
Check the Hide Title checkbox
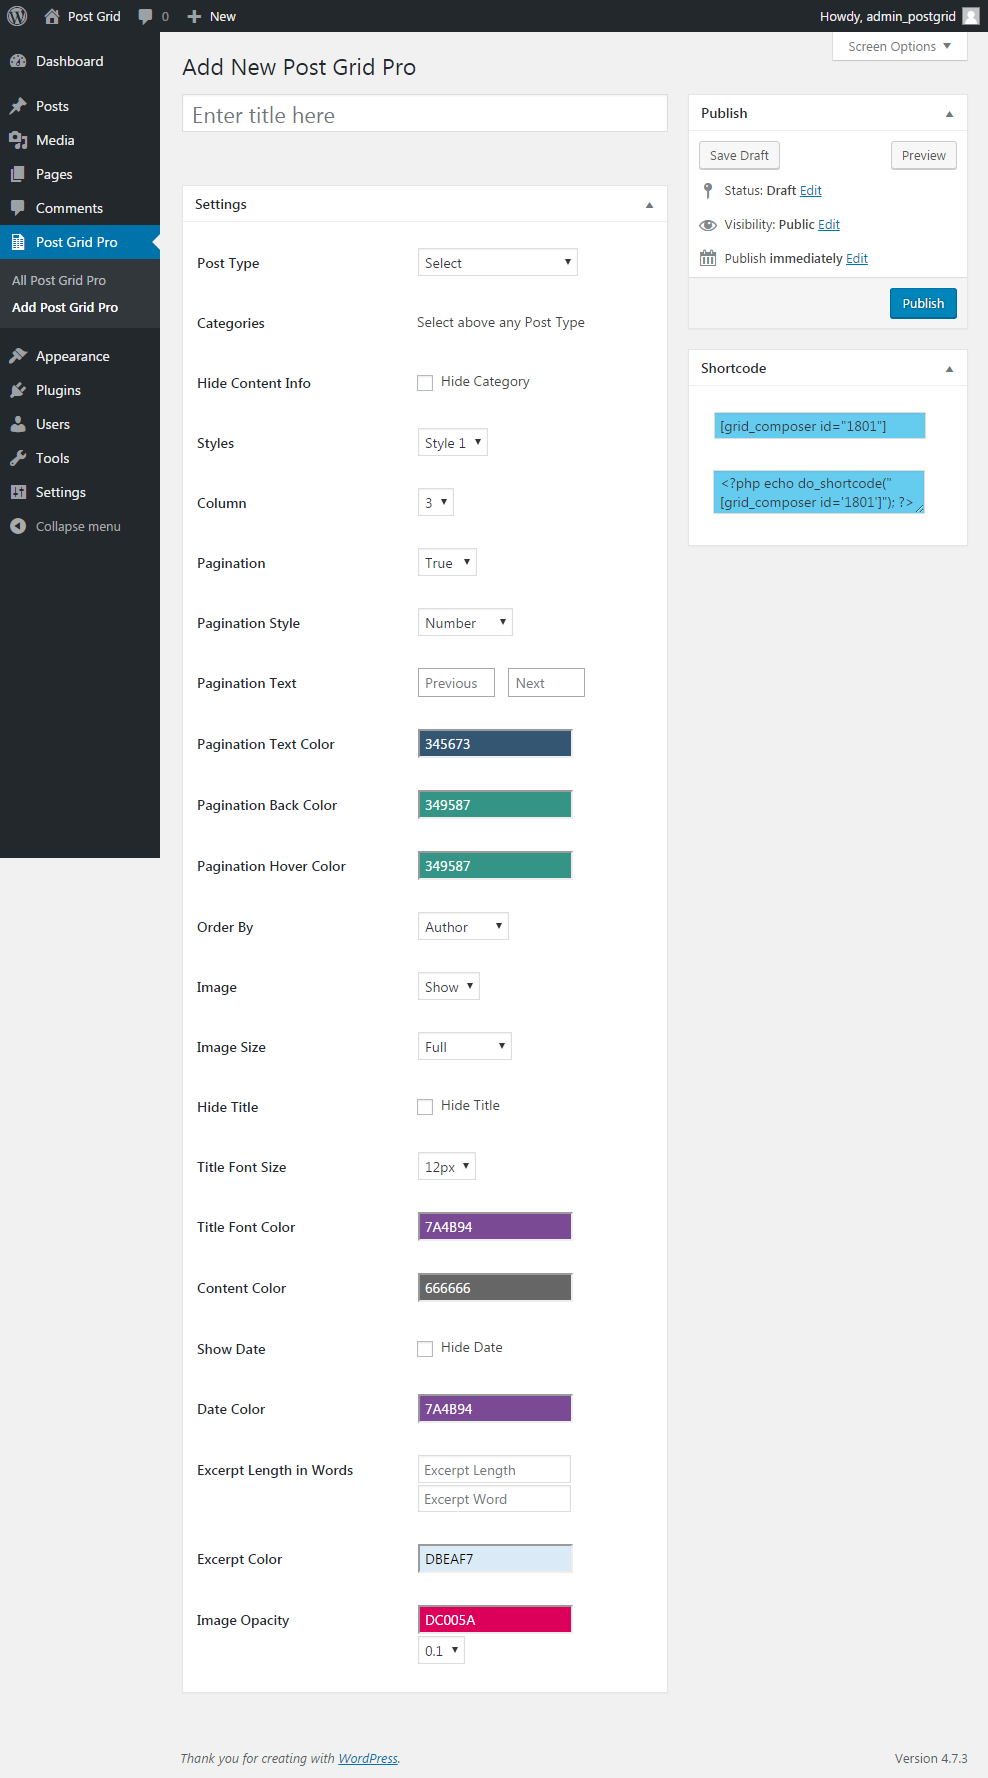tap(425, 1107)
